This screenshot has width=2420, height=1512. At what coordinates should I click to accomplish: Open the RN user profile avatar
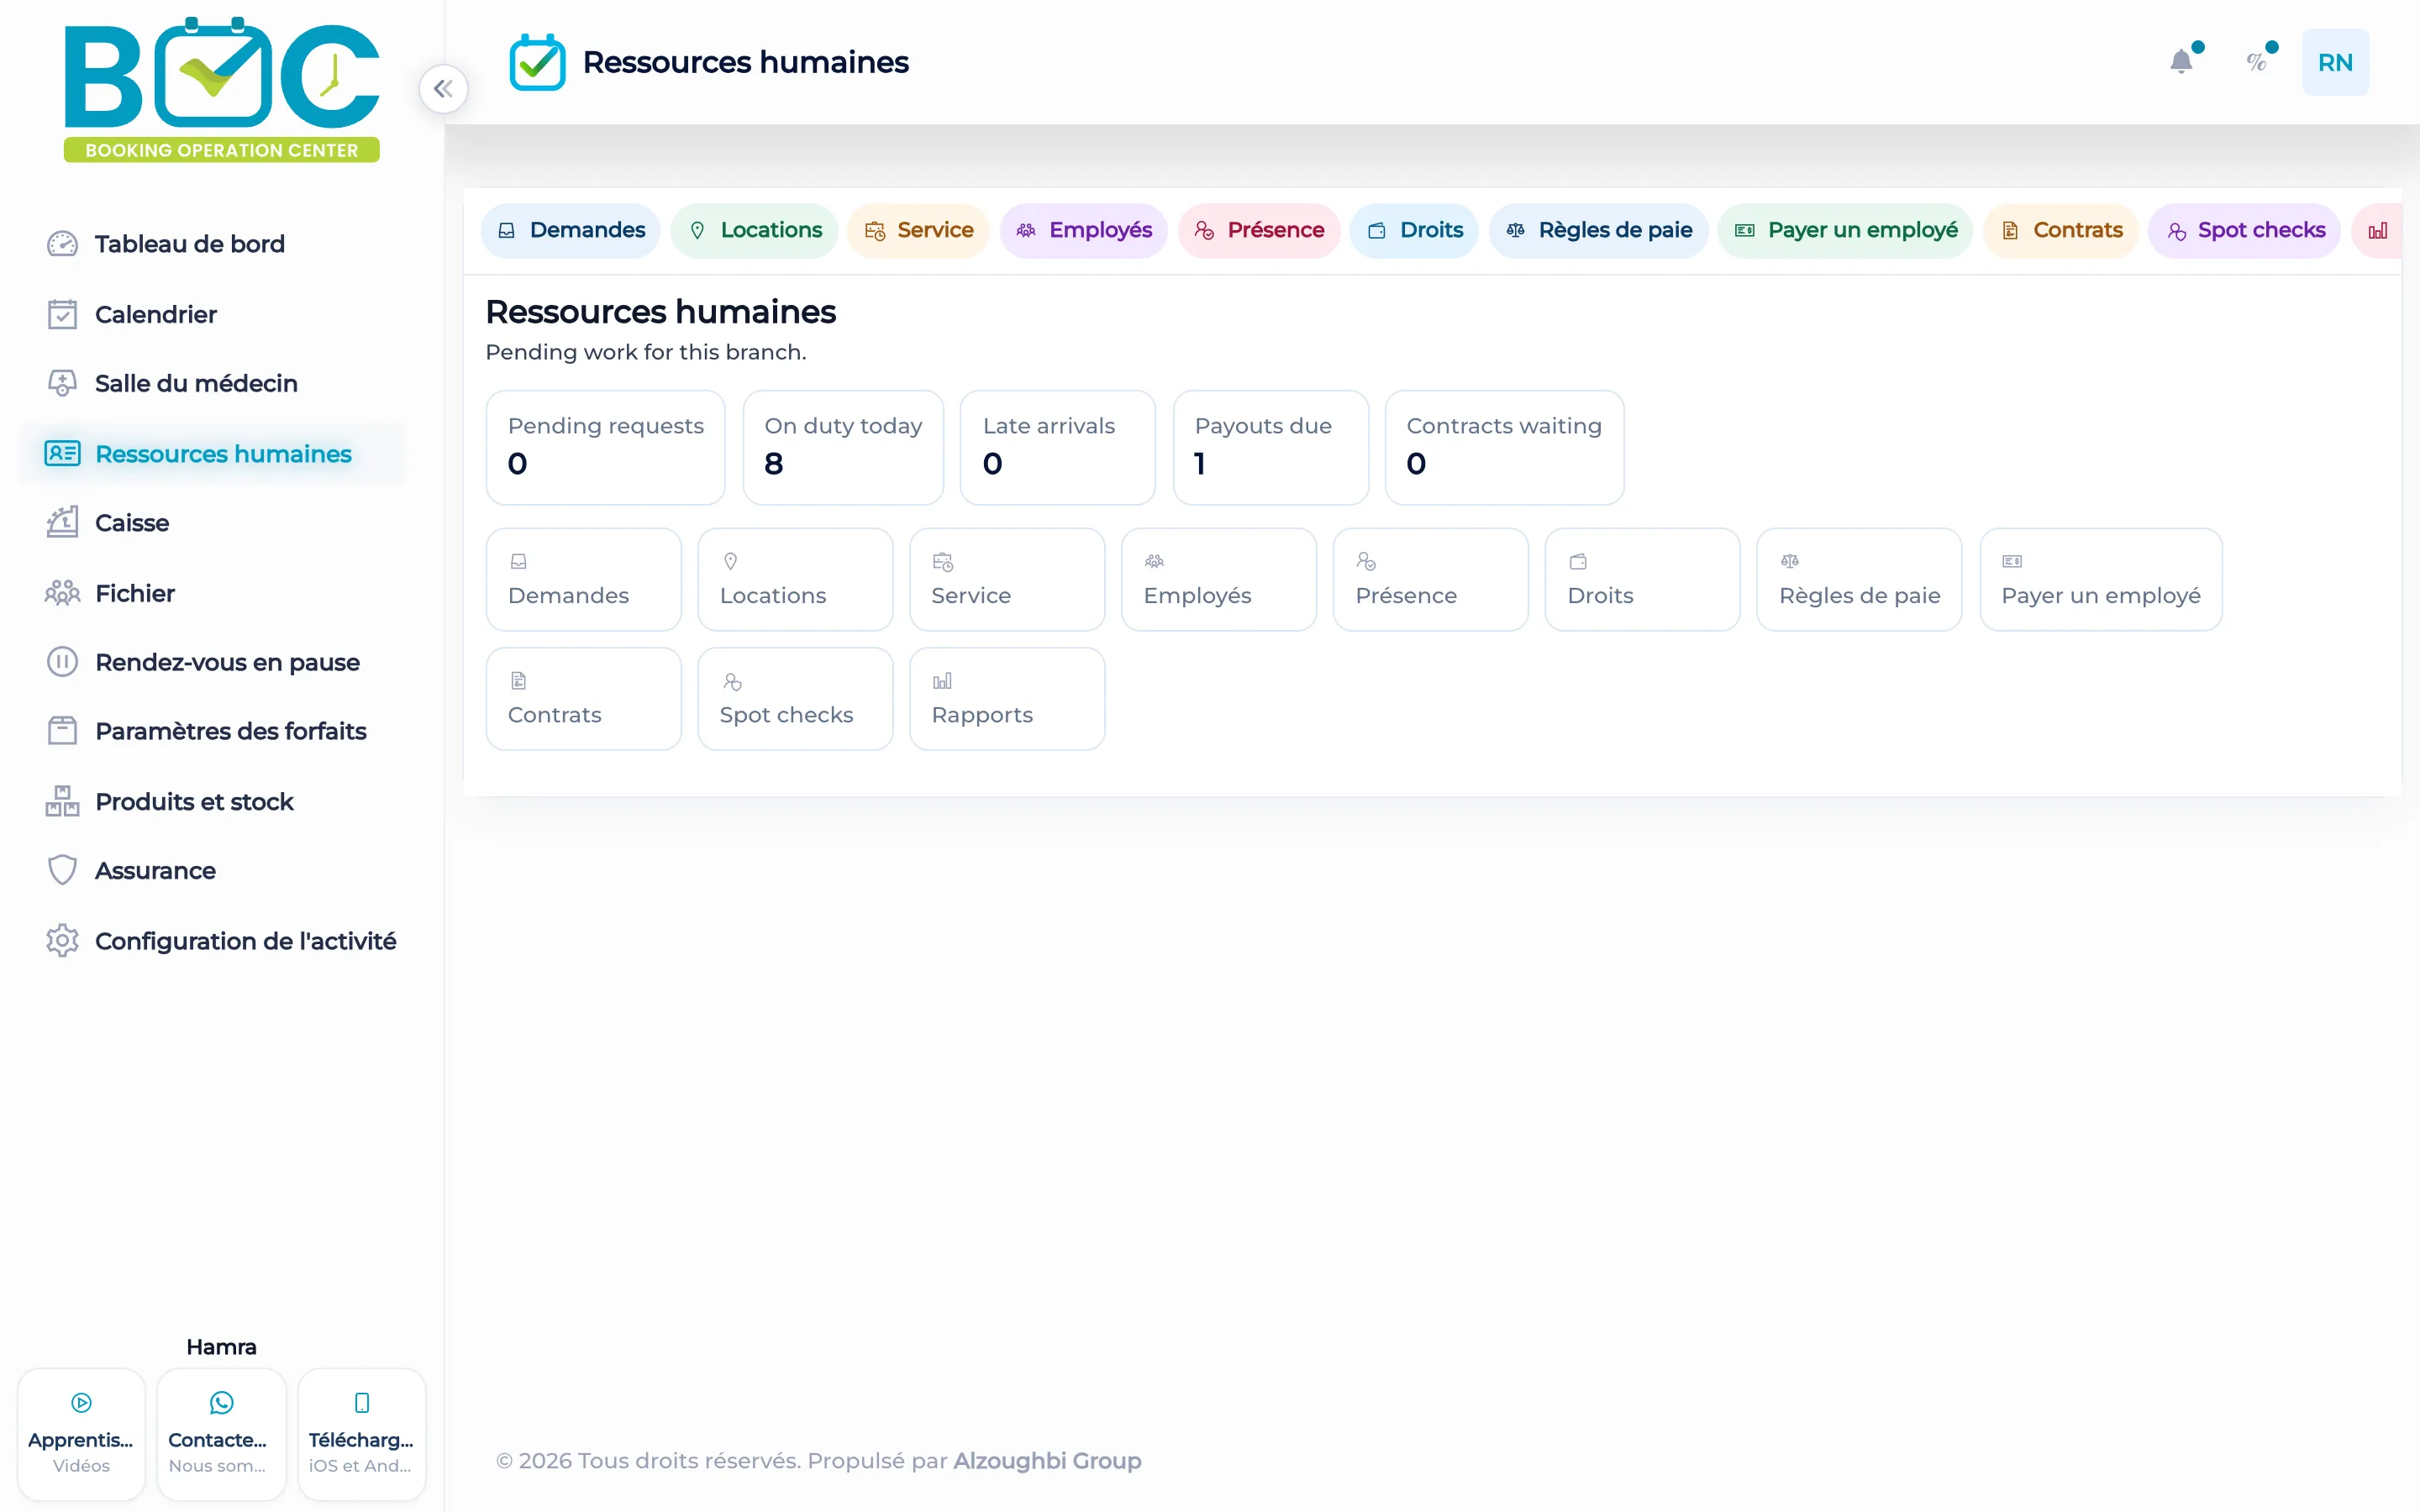tap(2335, 62)
